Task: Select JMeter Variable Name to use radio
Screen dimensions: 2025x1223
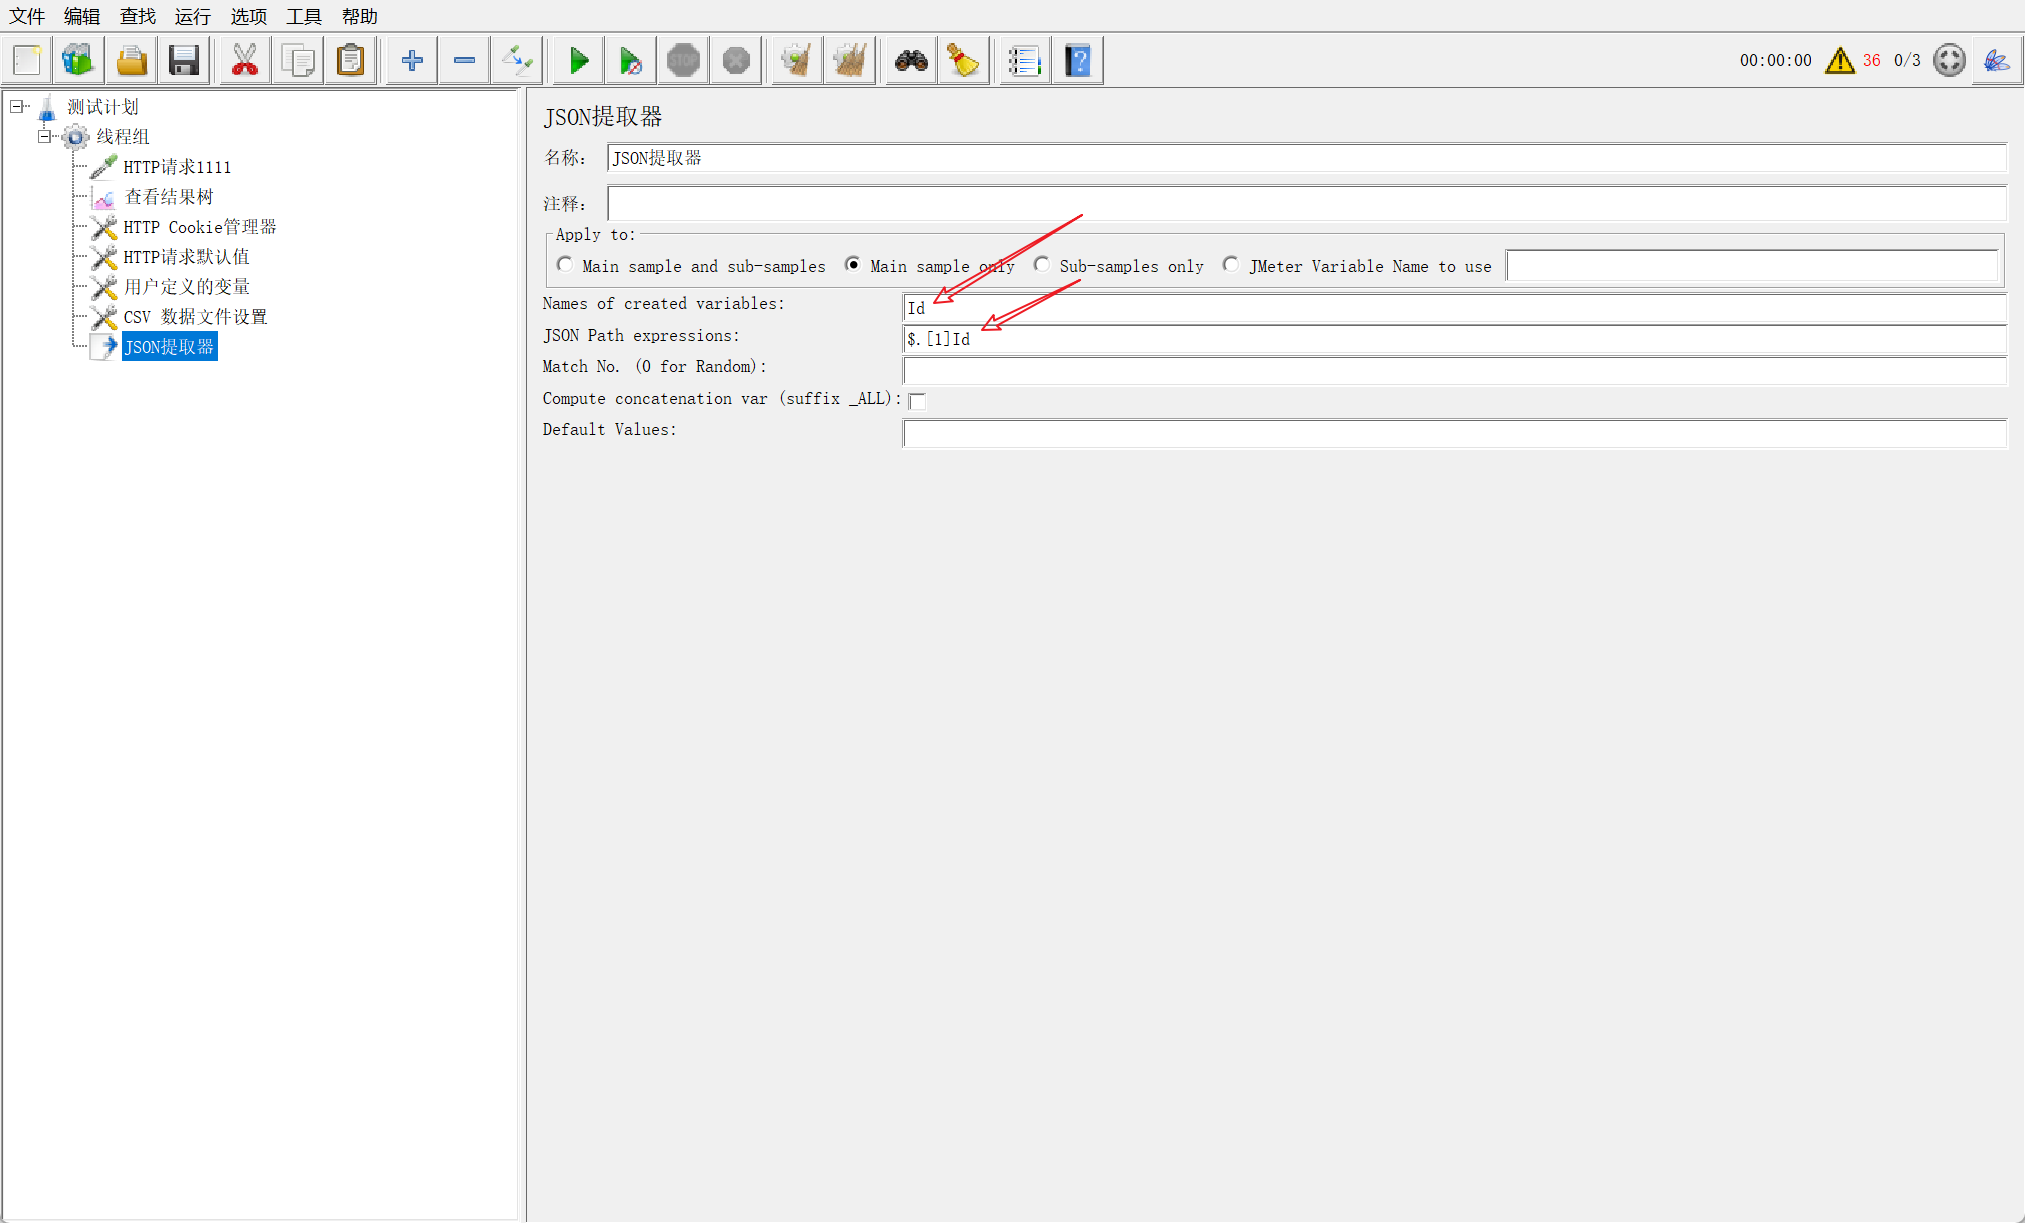Action: click(1231, 265)
